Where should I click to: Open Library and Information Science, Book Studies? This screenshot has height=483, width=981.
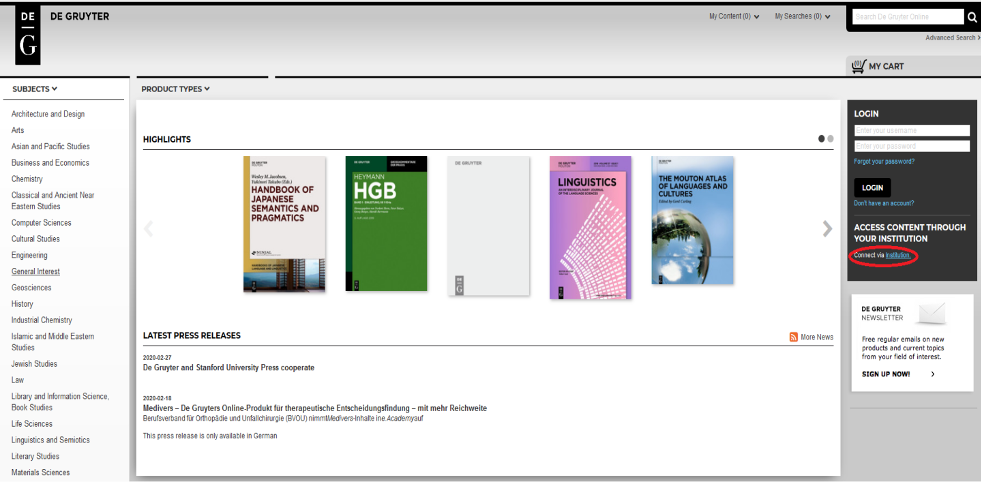(x=60, y=402)
